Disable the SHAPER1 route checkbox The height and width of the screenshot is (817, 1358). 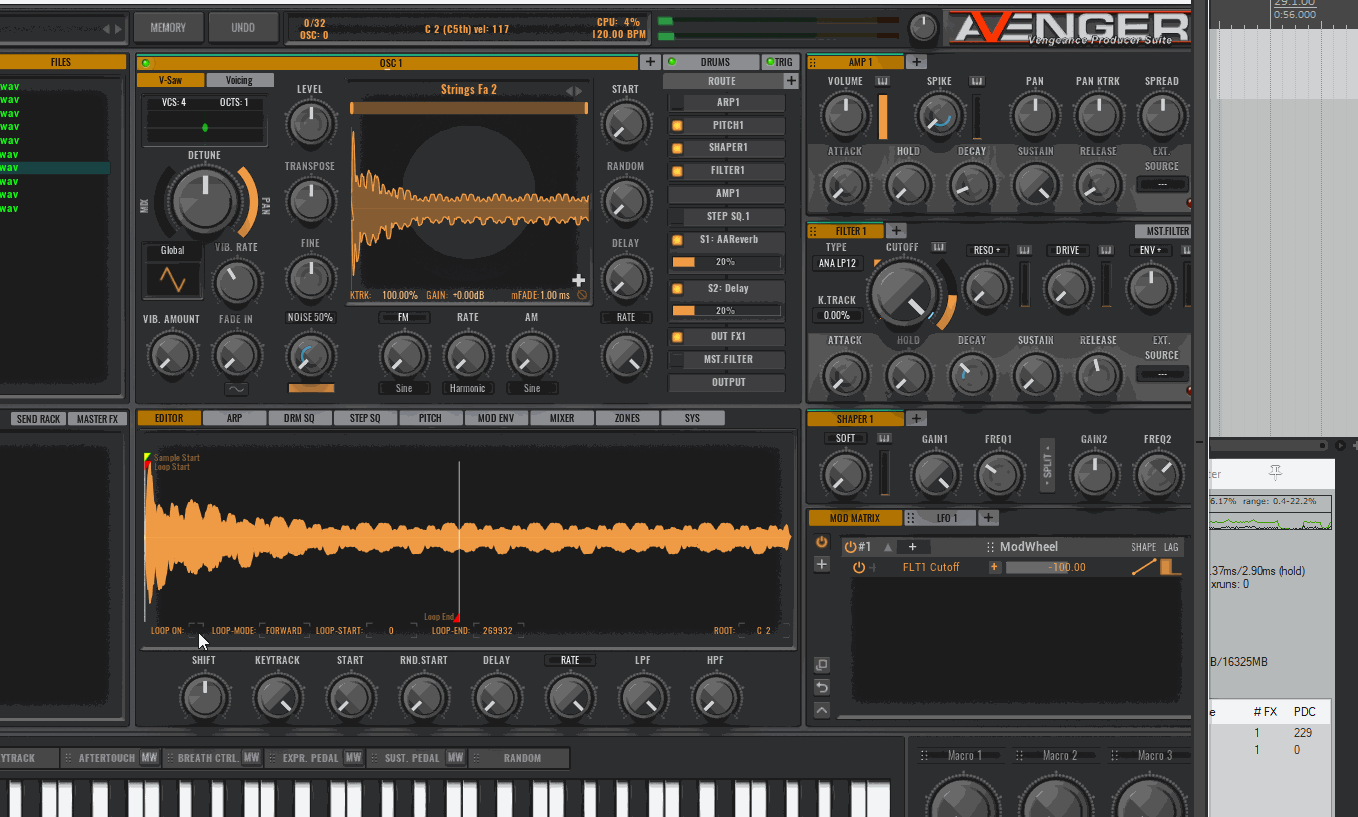677,147
